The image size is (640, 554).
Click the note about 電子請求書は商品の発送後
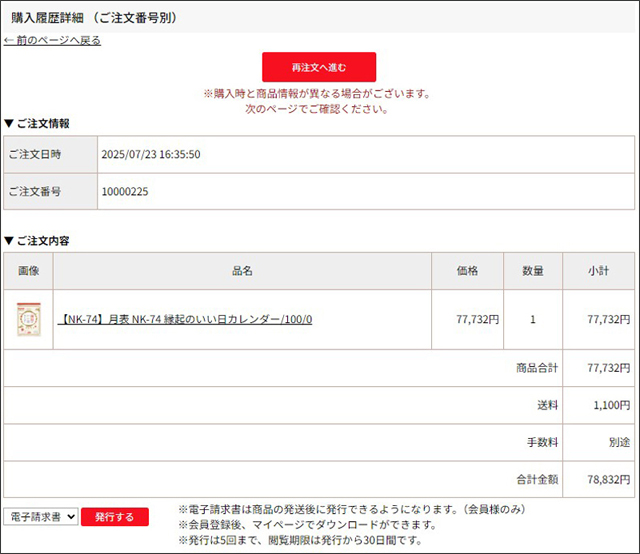352,510
